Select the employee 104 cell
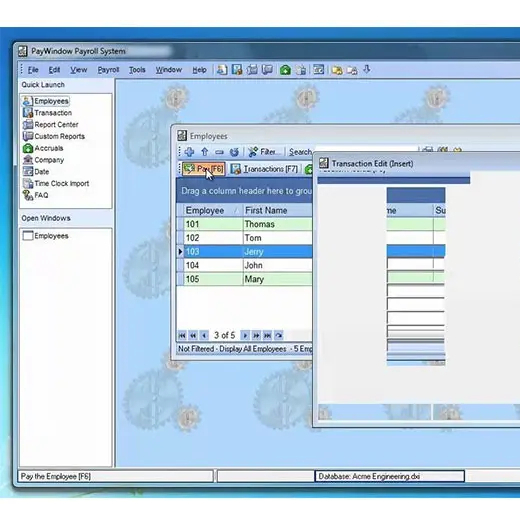 (x=213, y=265)
